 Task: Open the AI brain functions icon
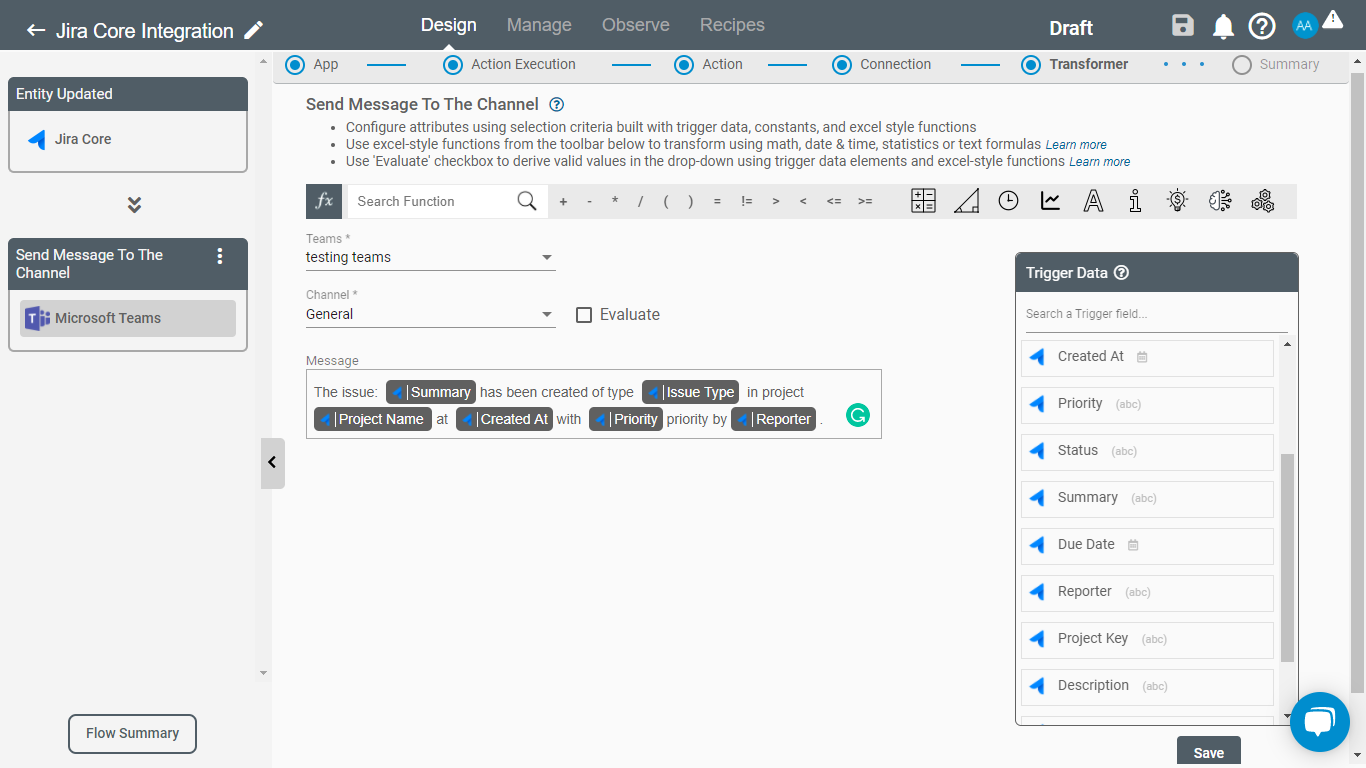[1220, 201]
